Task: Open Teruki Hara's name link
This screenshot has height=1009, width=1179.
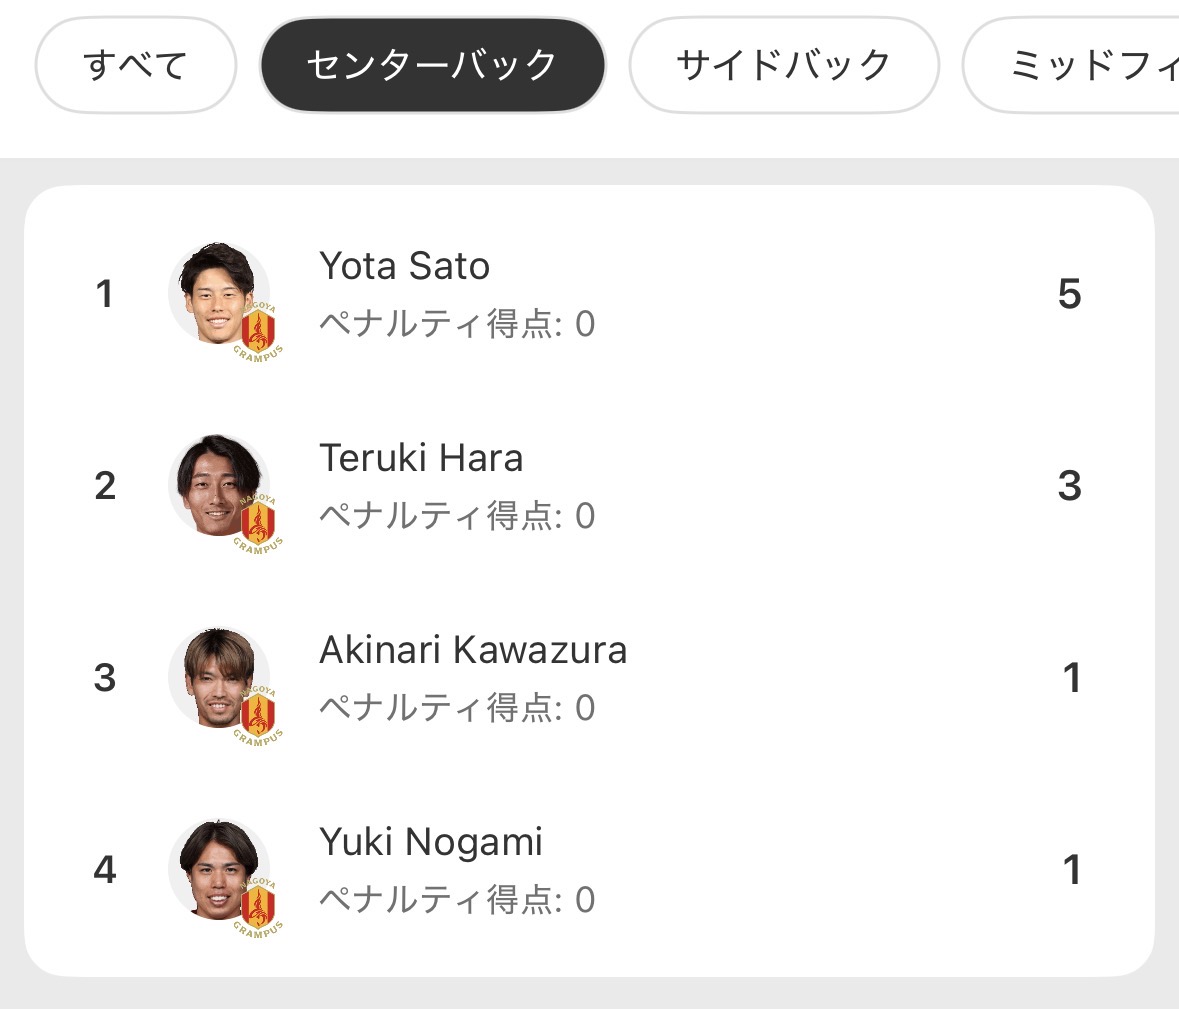Action: pos(421,458)
